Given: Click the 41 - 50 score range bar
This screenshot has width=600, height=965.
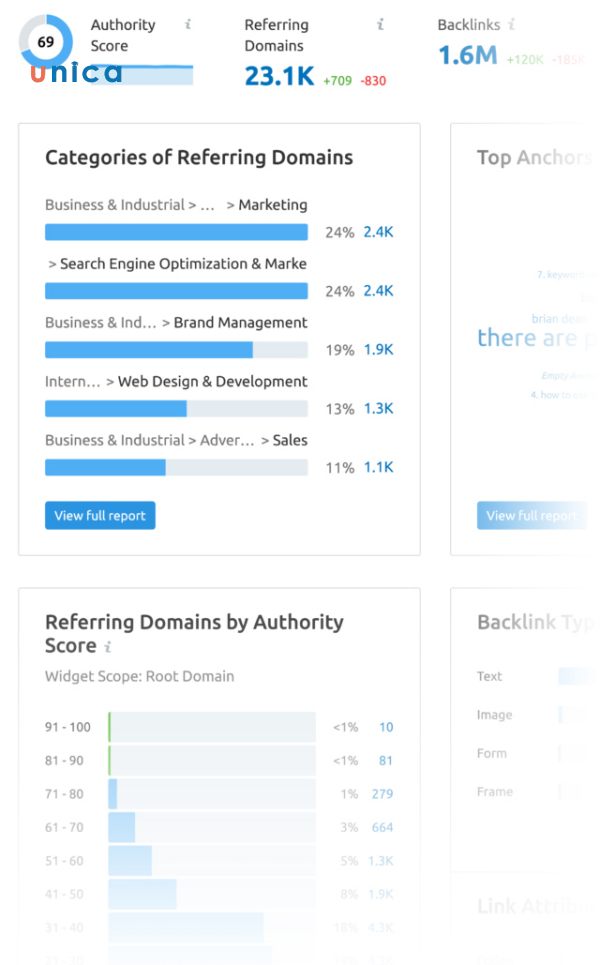Looking at the screenshot, I should [x=212, y=894].
